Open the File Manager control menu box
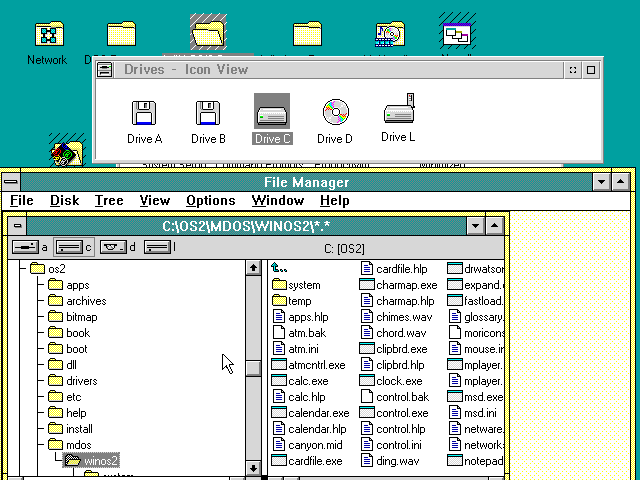The image size is (640, 480). pos(11,182)
